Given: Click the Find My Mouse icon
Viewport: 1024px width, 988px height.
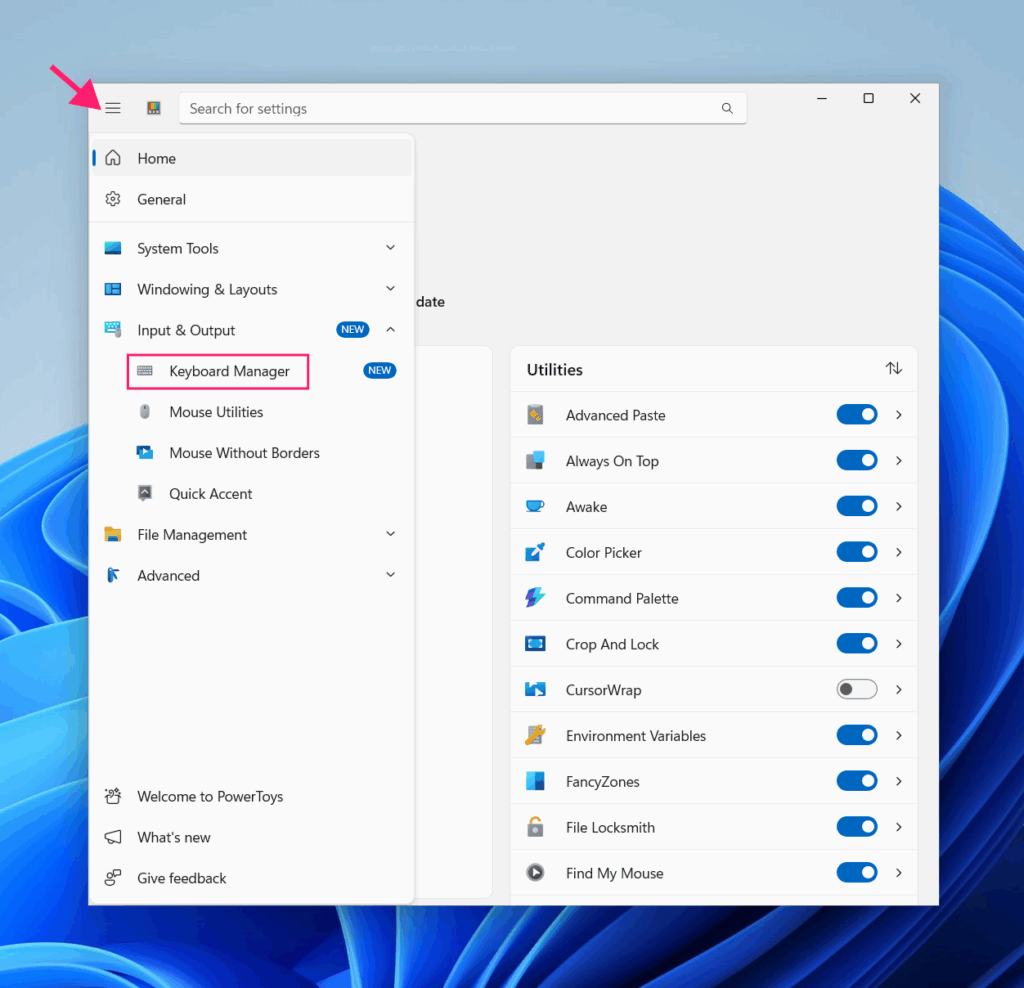Looking at the screenshot, I should coord(536,872).
